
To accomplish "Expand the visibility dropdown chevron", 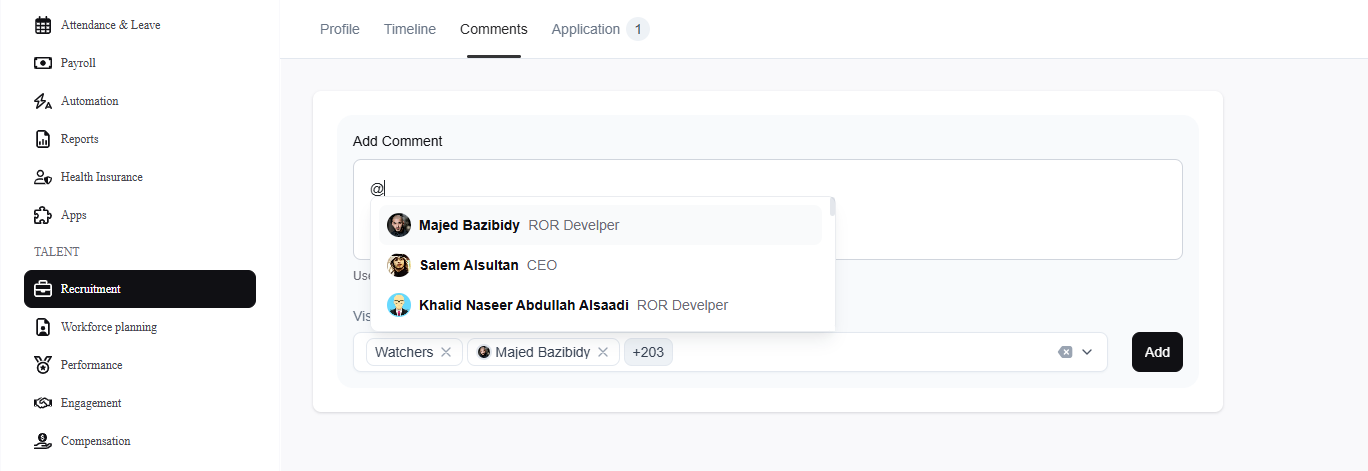I will tap(1087, 352).
